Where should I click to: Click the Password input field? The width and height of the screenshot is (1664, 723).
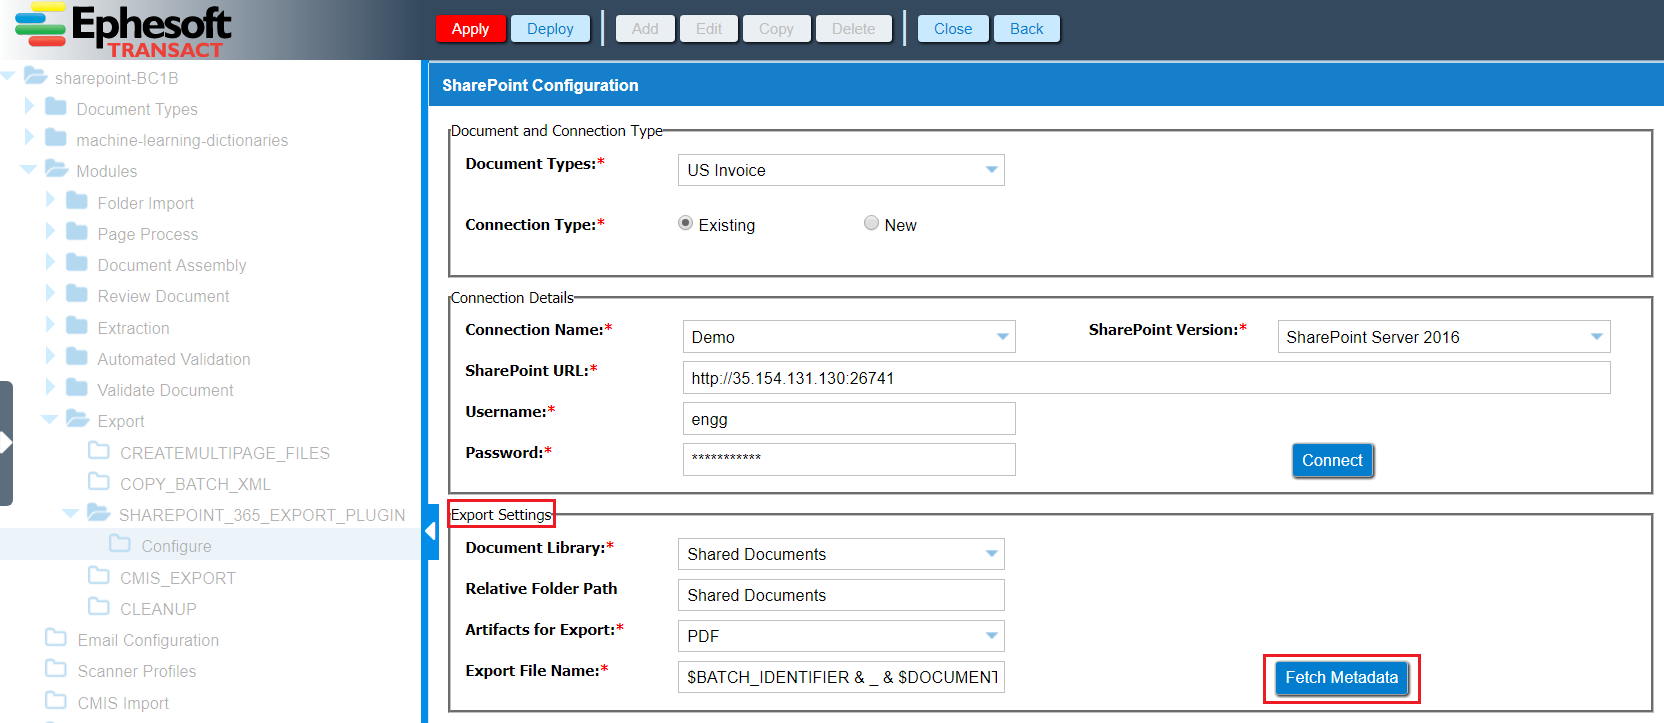[x=849, y=459]
